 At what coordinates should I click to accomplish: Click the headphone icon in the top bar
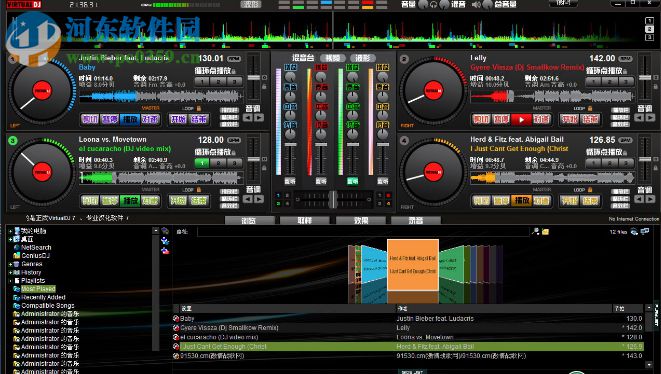(433, 5)
